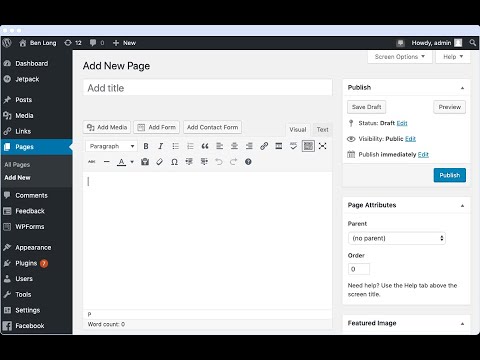This screenshot has width=480, height=360.
Task: Open the text color picker arrow
Action: [x=132, y=162]
